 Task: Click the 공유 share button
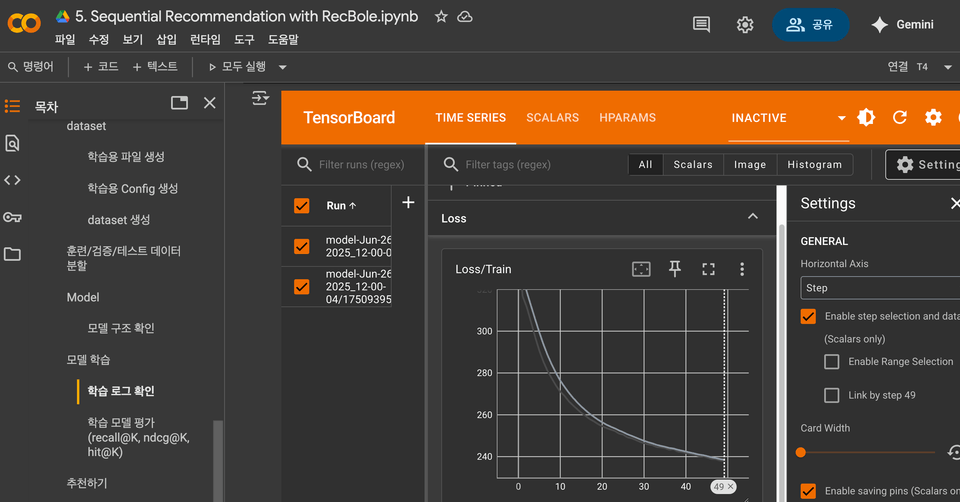pos(810,24)
